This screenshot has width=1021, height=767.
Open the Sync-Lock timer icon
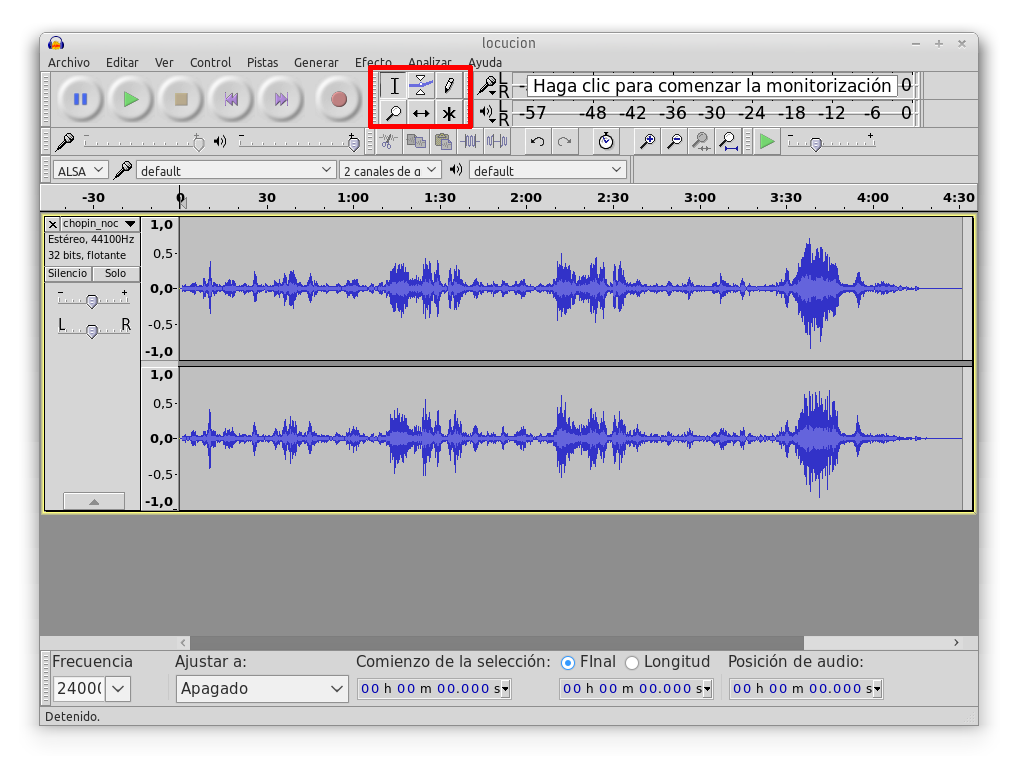[x=606, y=141]
